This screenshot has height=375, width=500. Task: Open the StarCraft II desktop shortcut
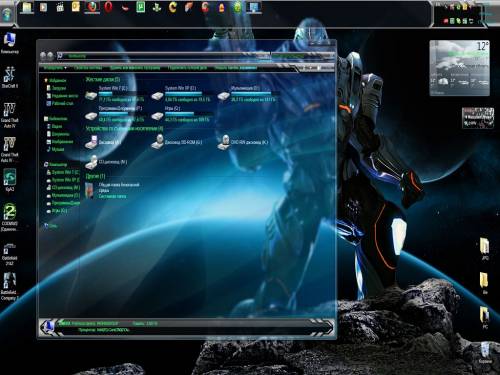click(x=9, y=77)
